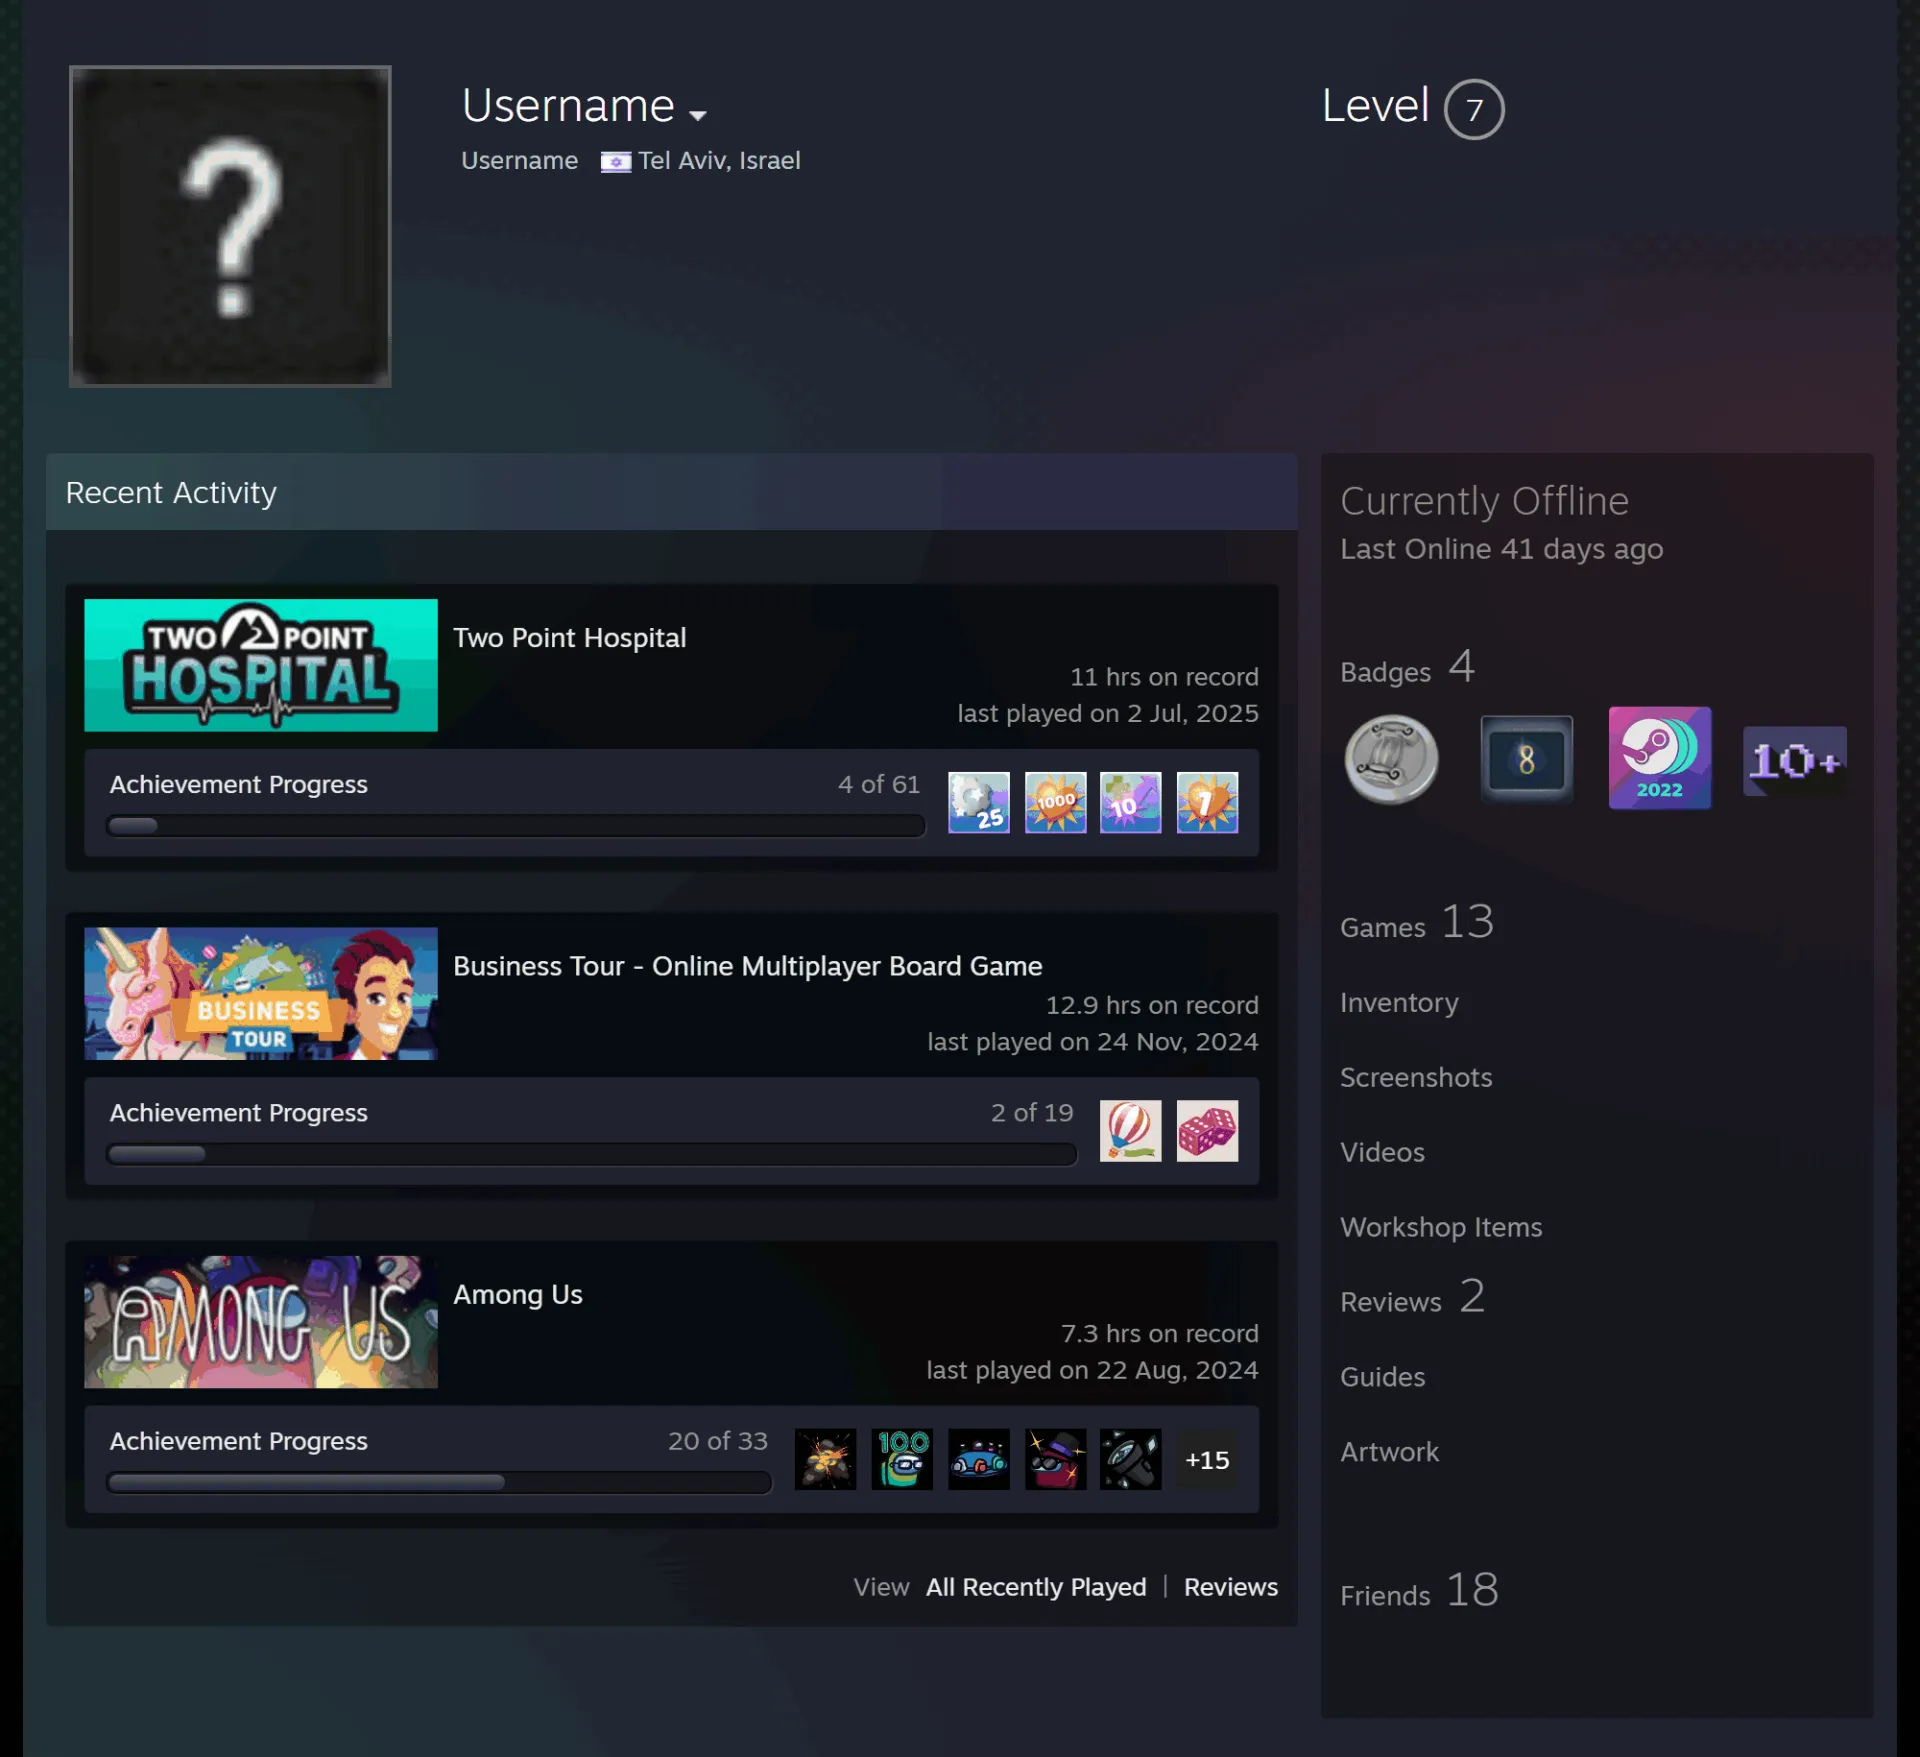Click the '10' achievement icon in Two Point Hospital
1920x1757 pixels.
[1131, 802]
